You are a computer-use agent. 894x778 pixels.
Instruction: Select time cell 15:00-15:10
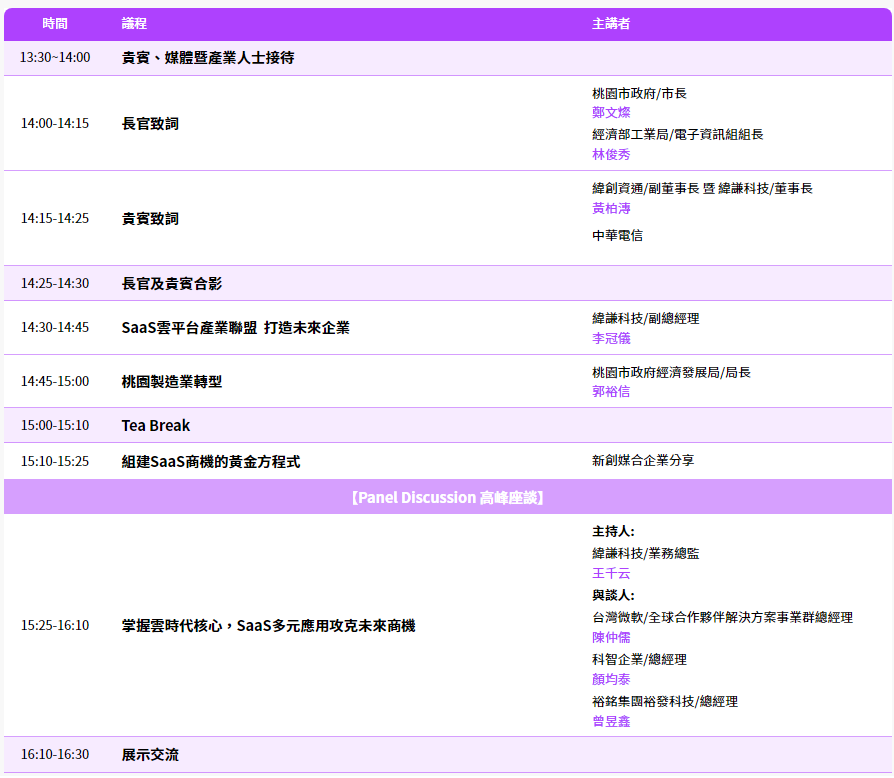click(x=55, y=425)
